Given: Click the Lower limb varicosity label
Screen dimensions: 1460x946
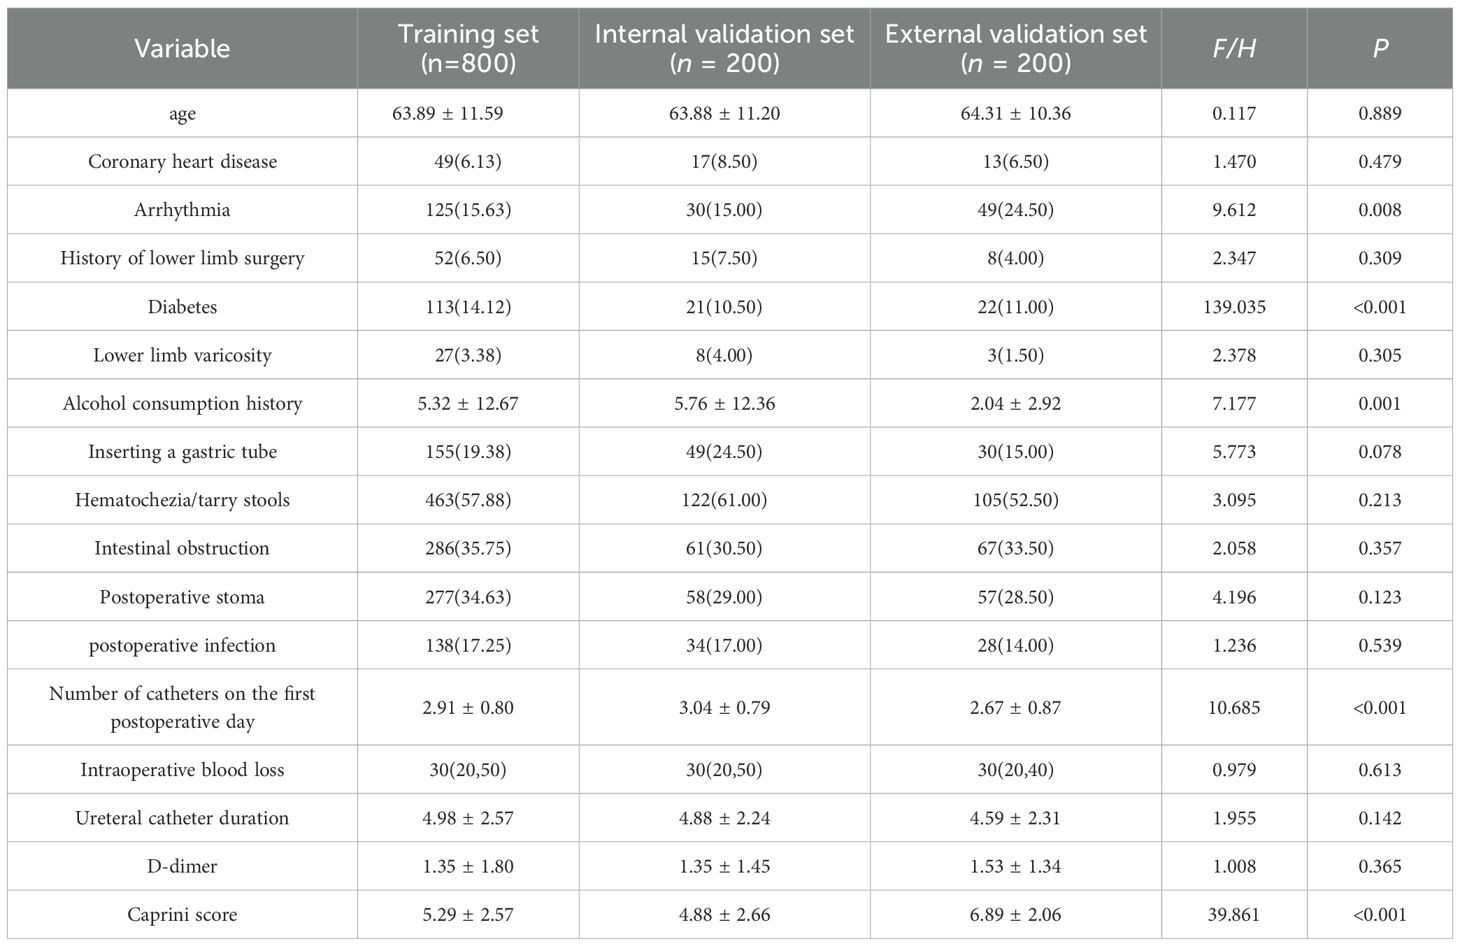Looking at the screenshot, I should pyautogui.click(x=182, y=355).
